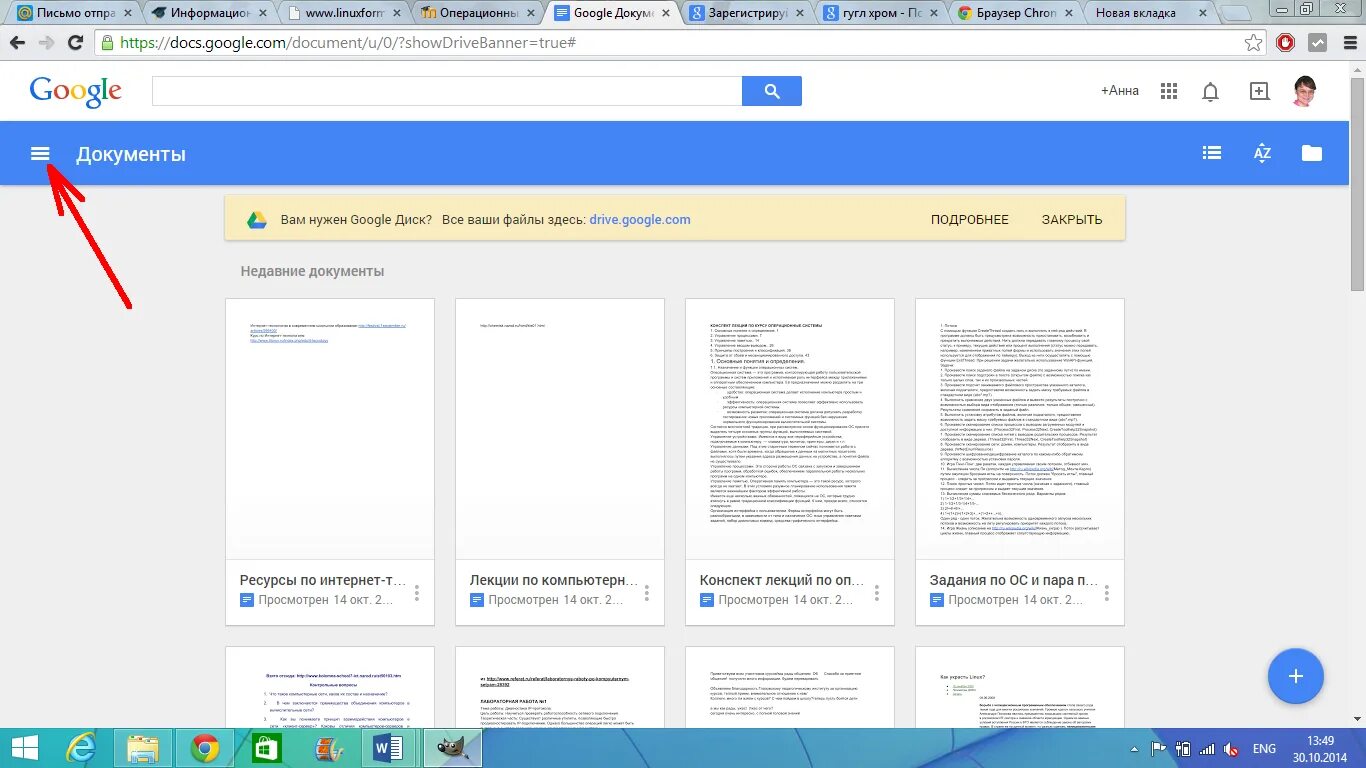Launch Internet Explorer from taskbar
1366x768 pixels.
click(x=82, y=748)
